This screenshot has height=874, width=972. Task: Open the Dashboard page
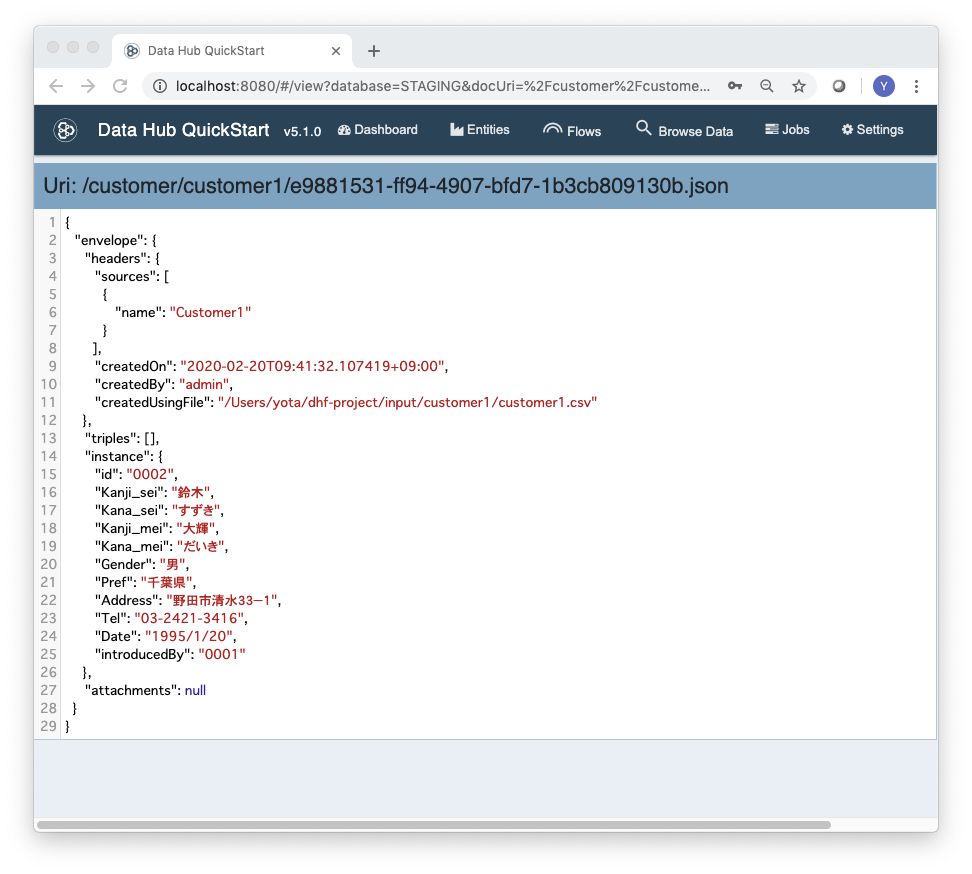click(x=378, y=130)
